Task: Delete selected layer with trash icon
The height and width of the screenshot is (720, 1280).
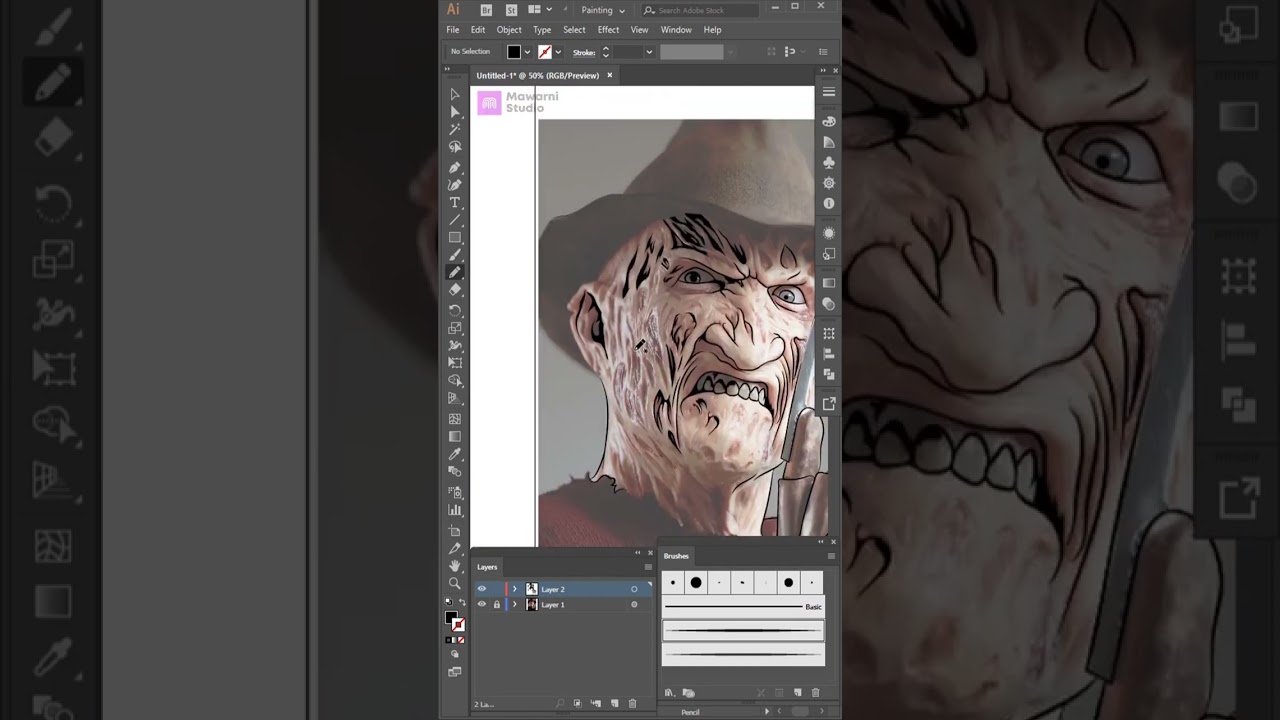Action: click(x=632, y=704)
